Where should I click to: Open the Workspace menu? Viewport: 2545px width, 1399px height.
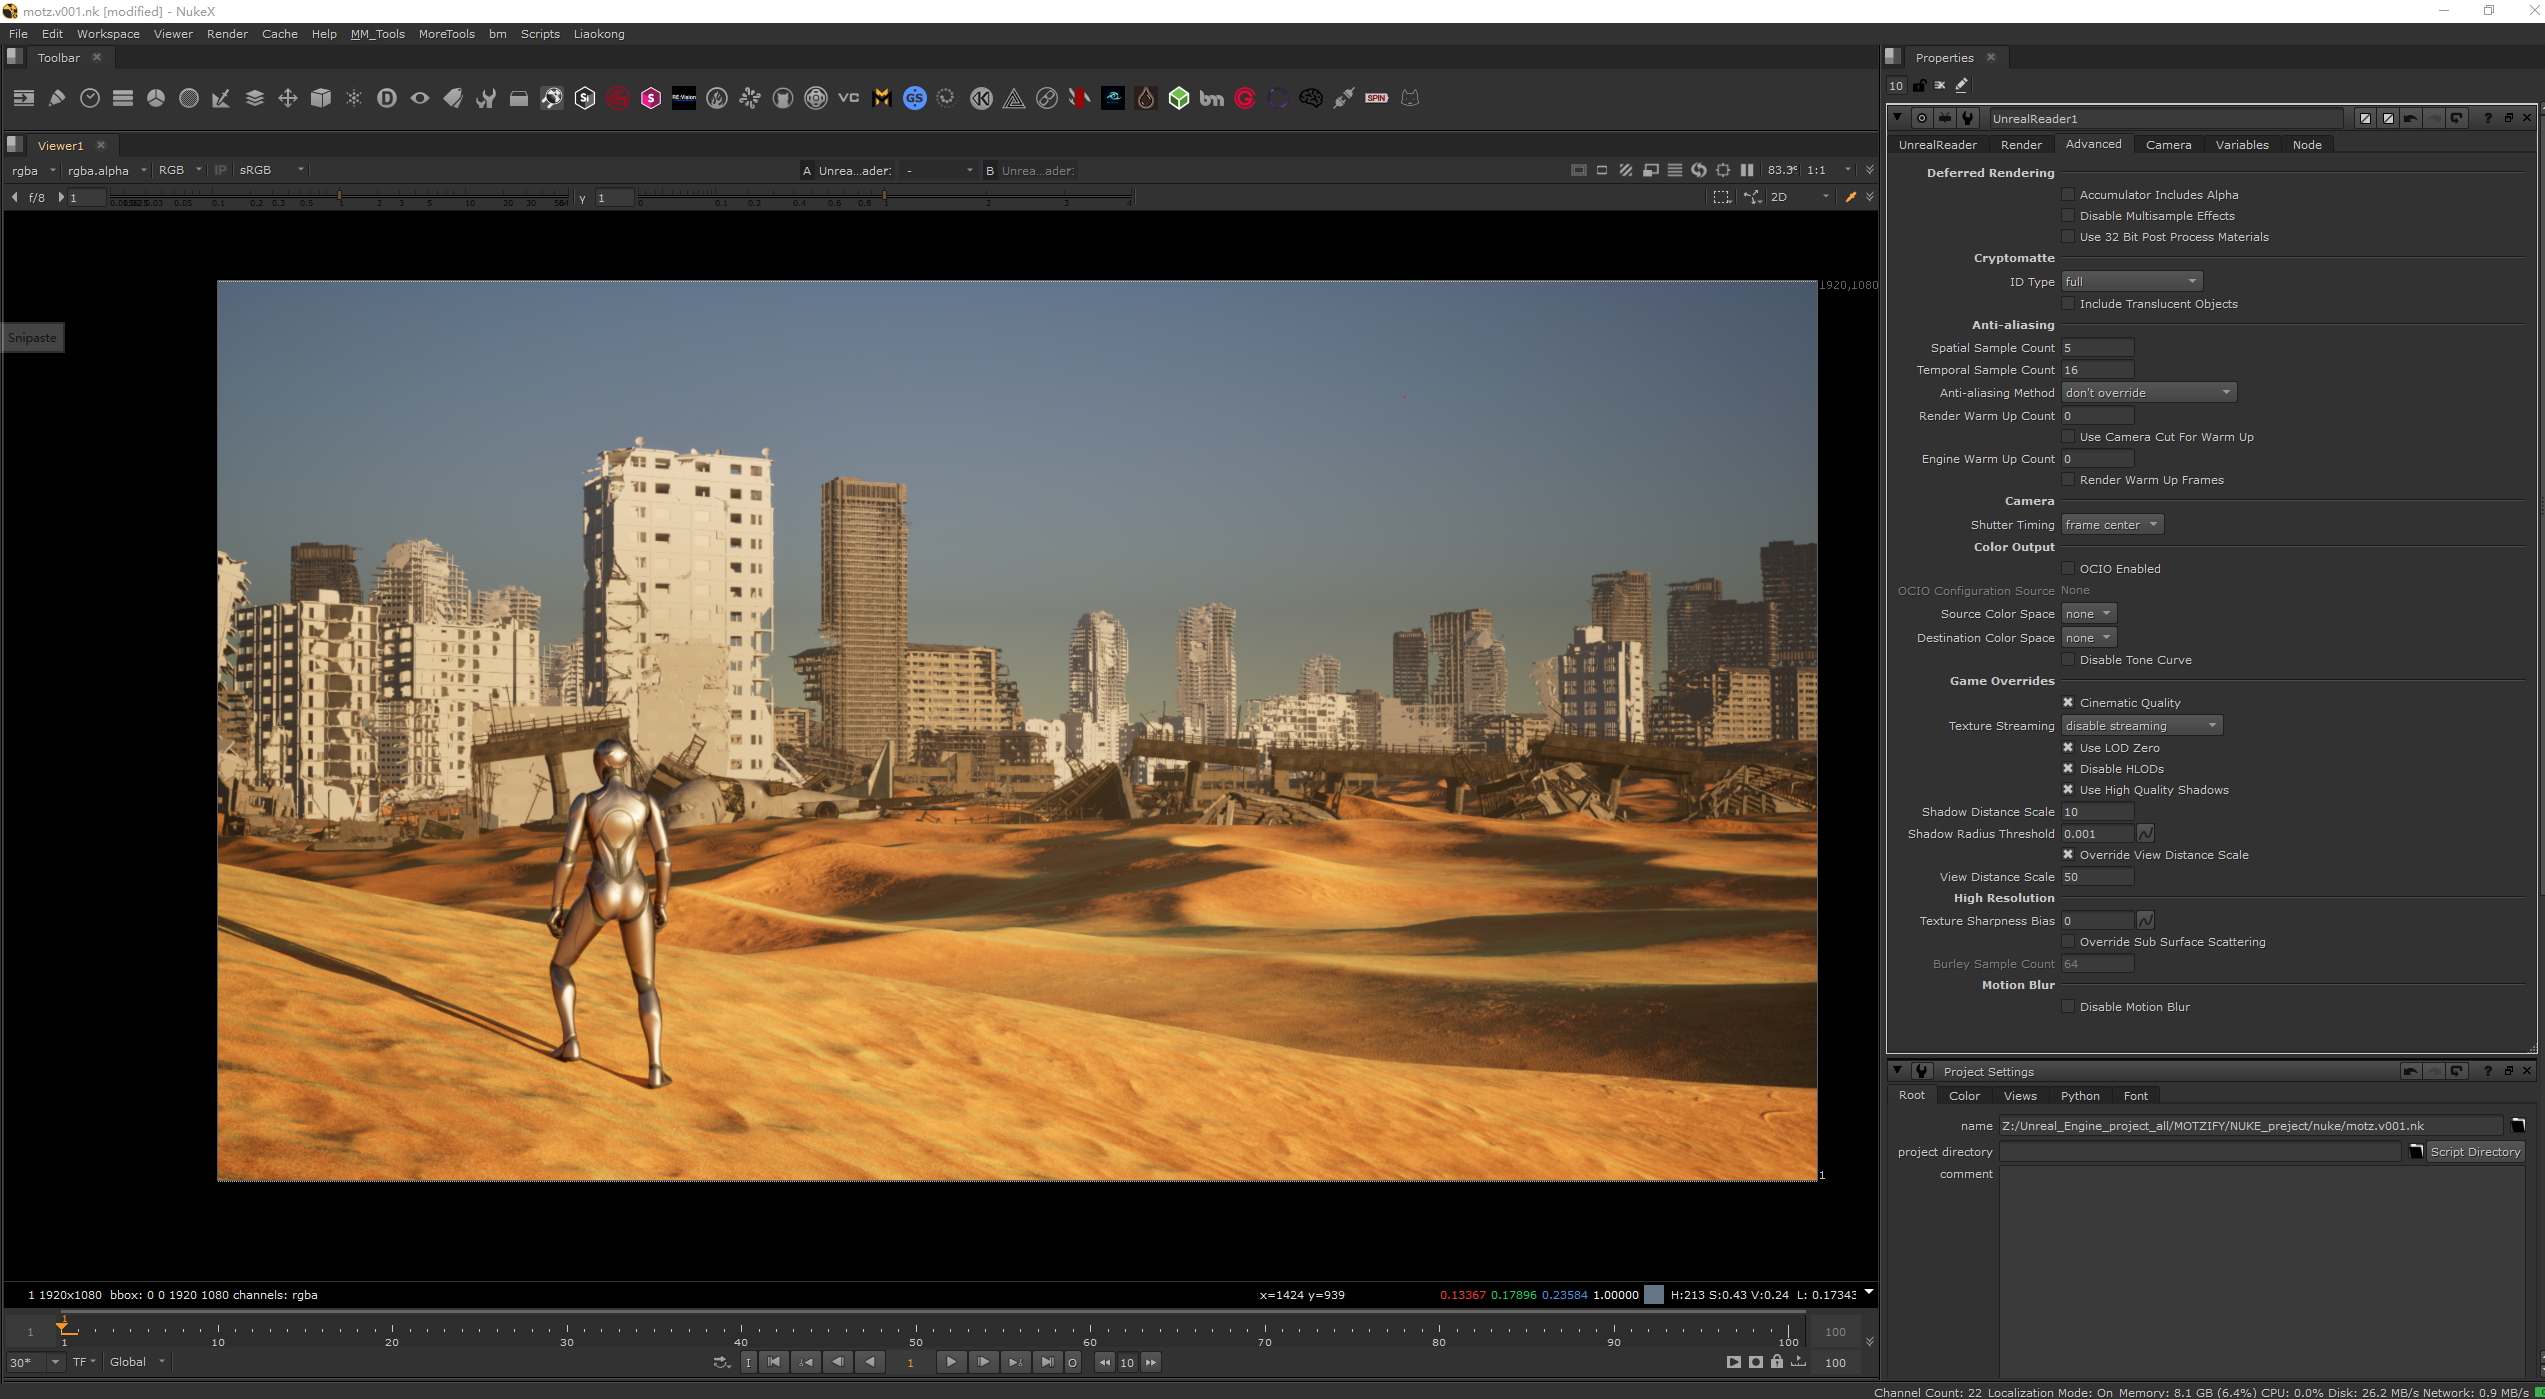108,34
